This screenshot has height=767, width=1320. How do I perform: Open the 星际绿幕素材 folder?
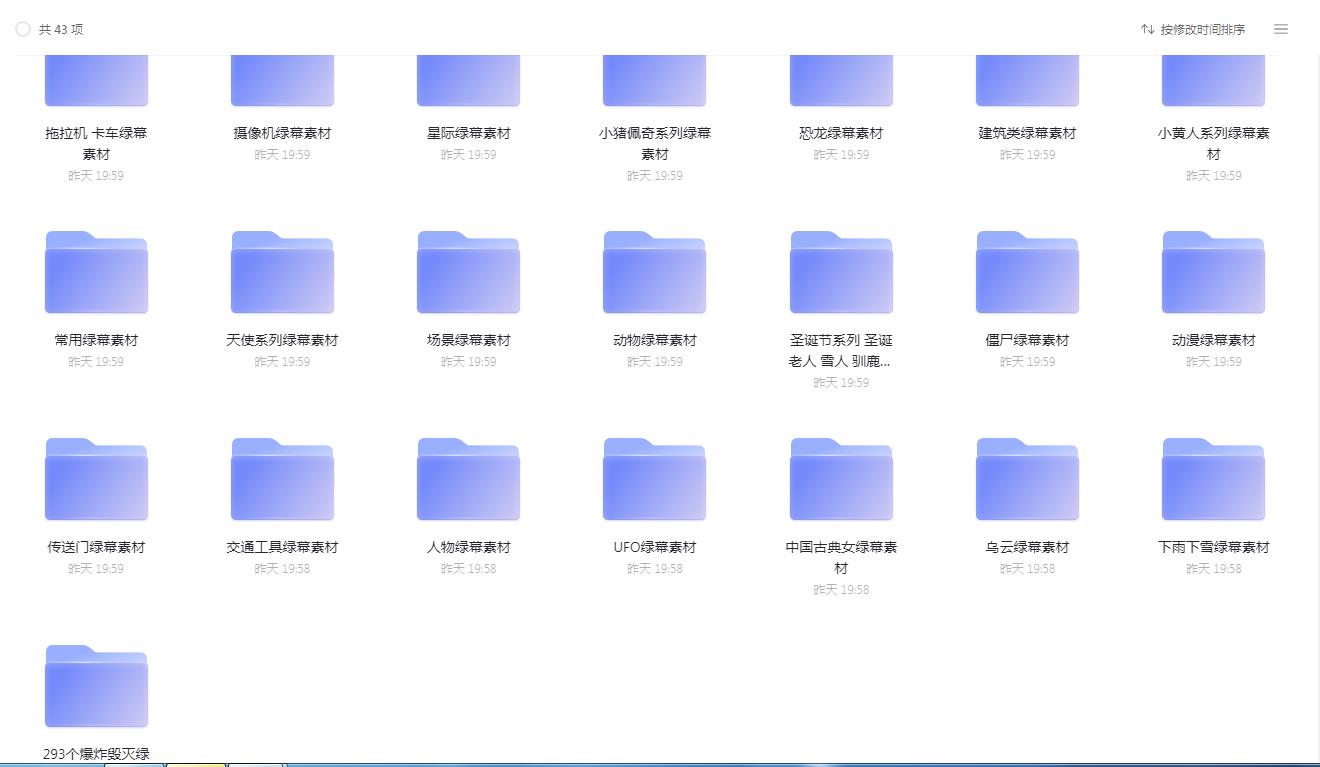tap(467, 80)
